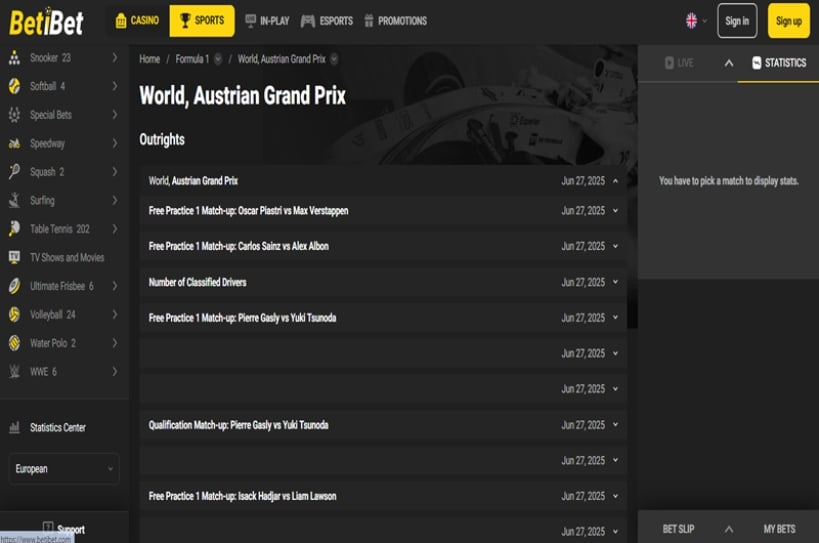
Task: Expand the Snooker chevron
Action: (114, 57)
